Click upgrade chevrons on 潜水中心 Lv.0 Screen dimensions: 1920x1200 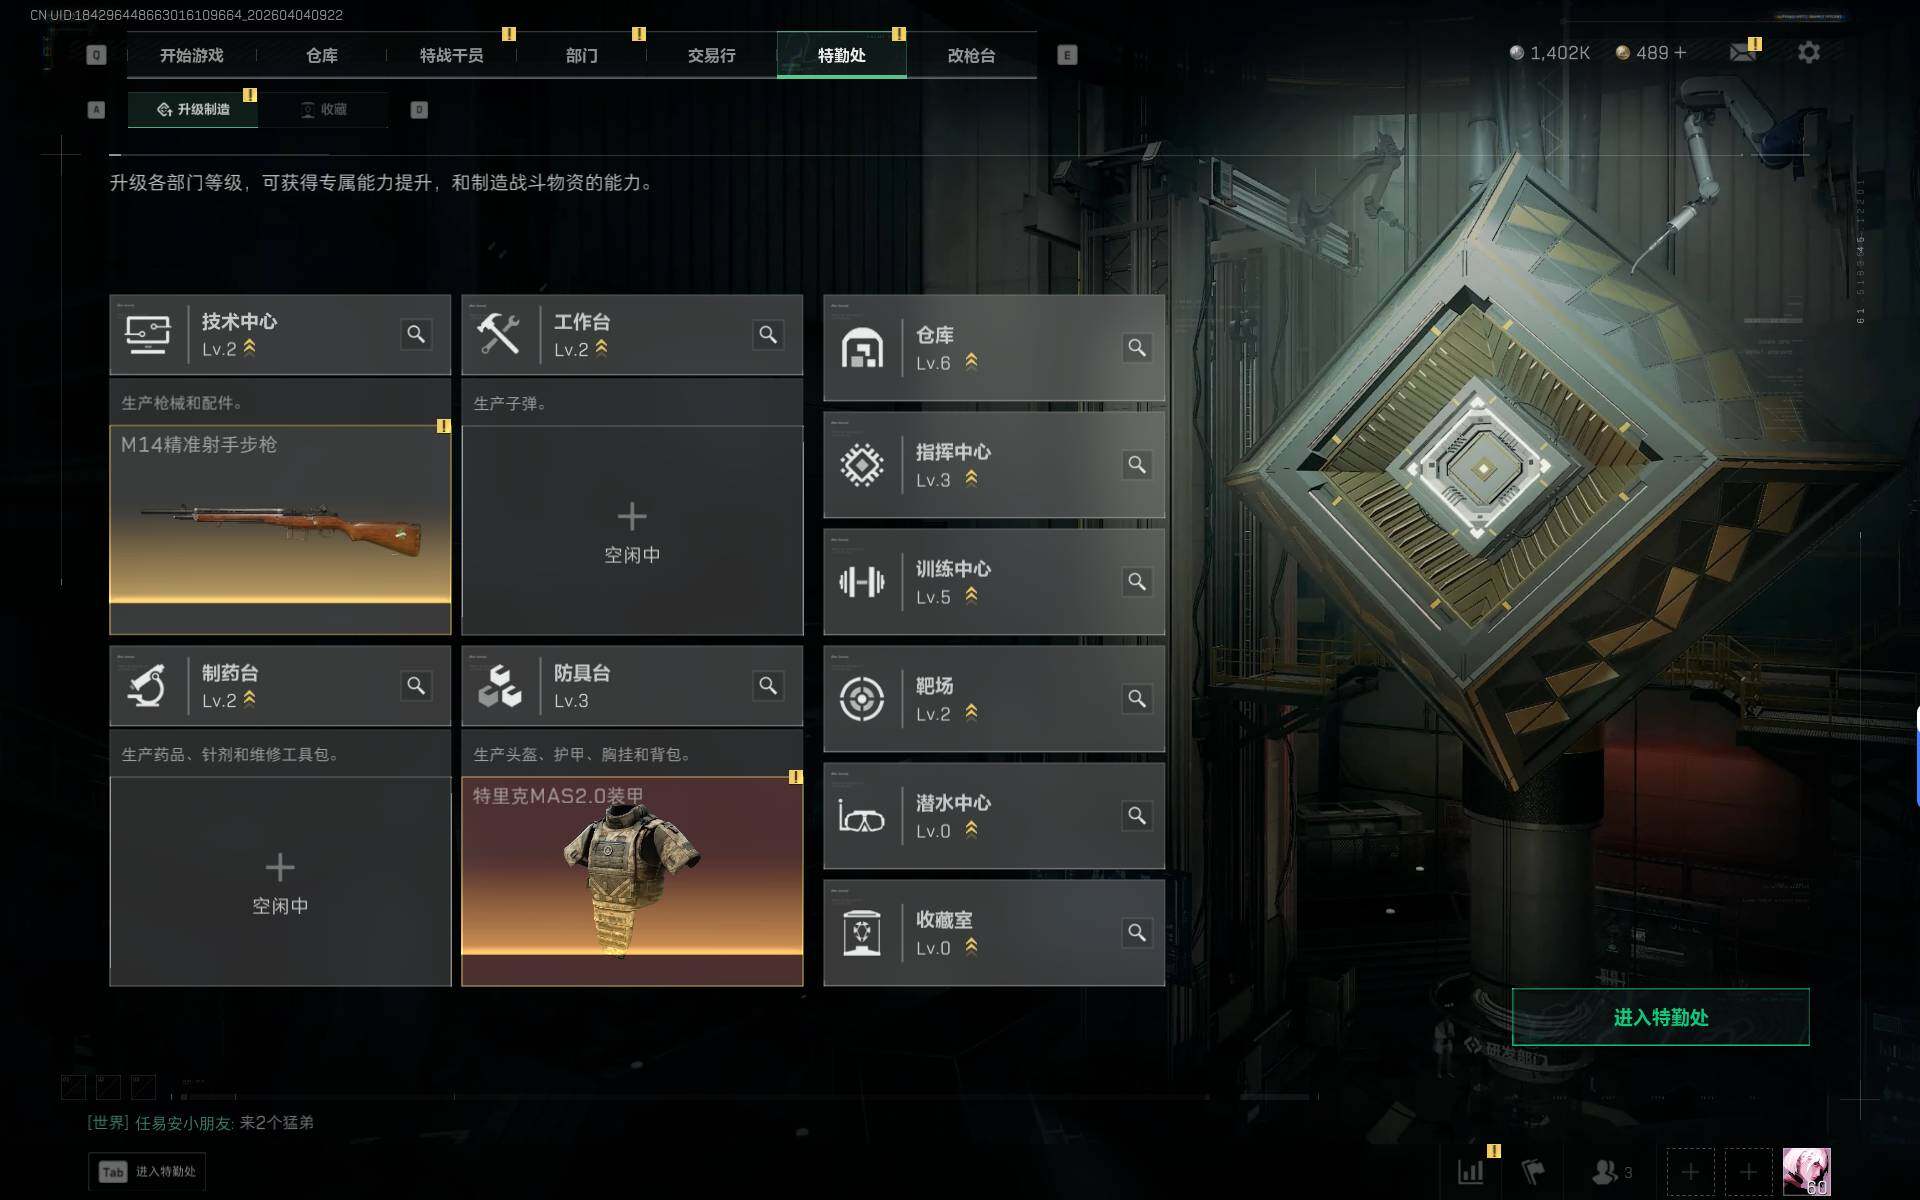(x=971, y=830)
